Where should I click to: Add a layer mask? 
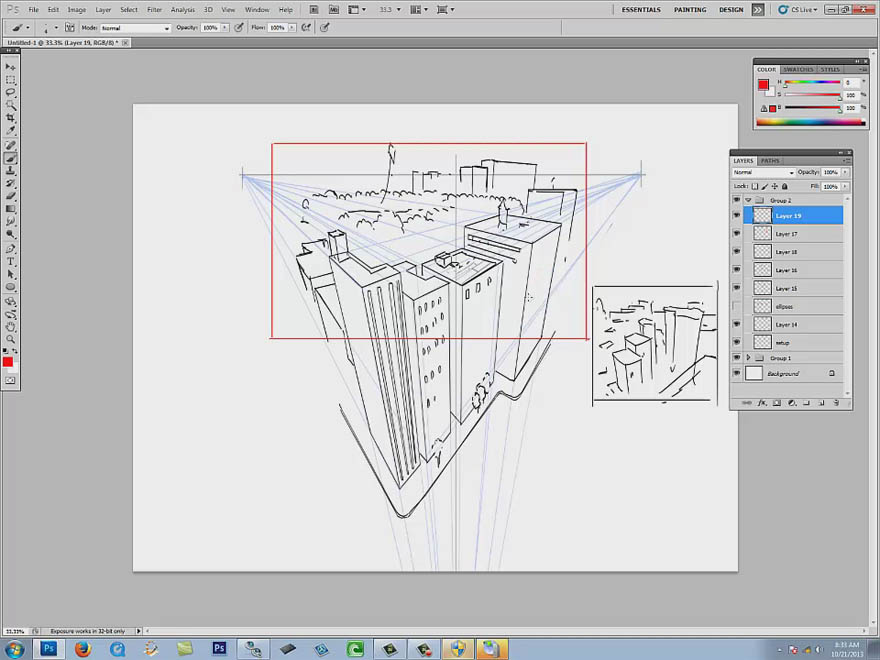point(777,403)
